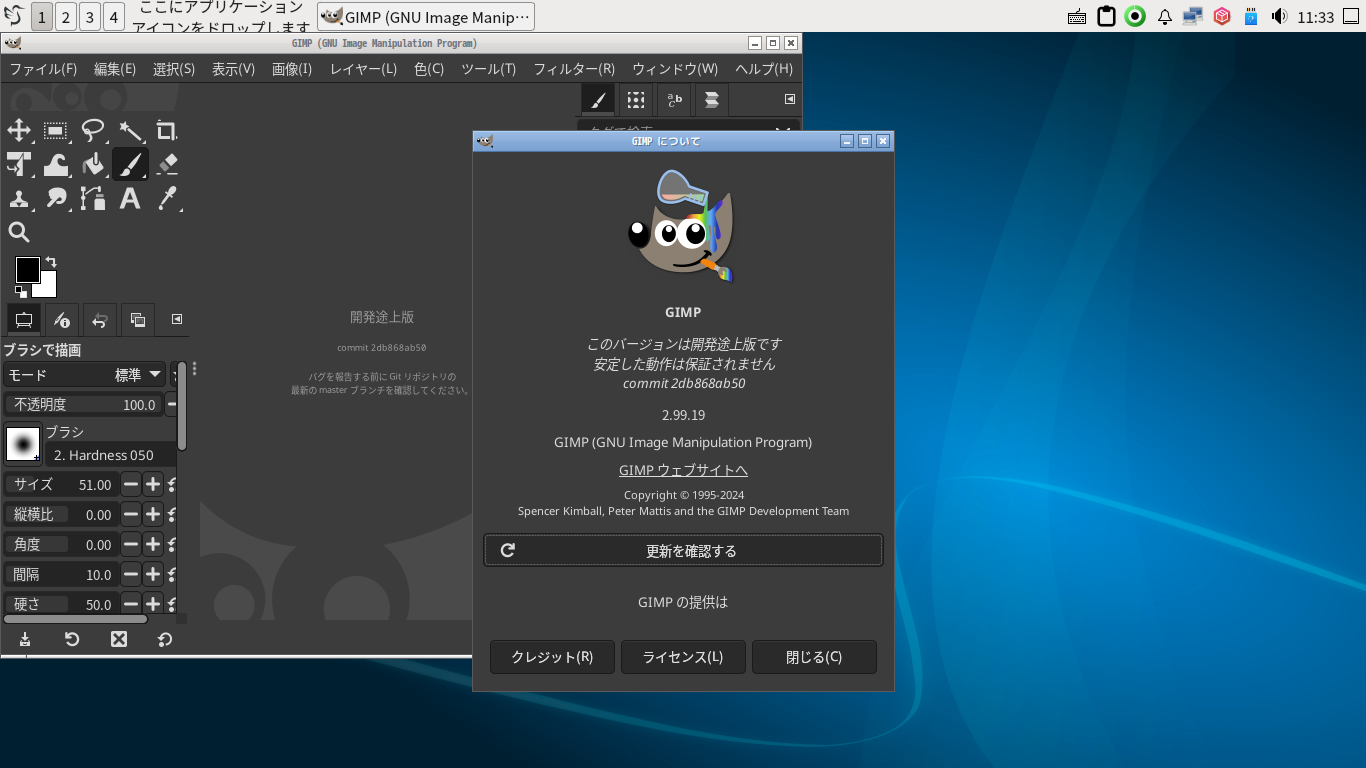Select the Zoom magnifier tool
Image resolution: width=1366 pixels, height=768 pixels.
19,232
